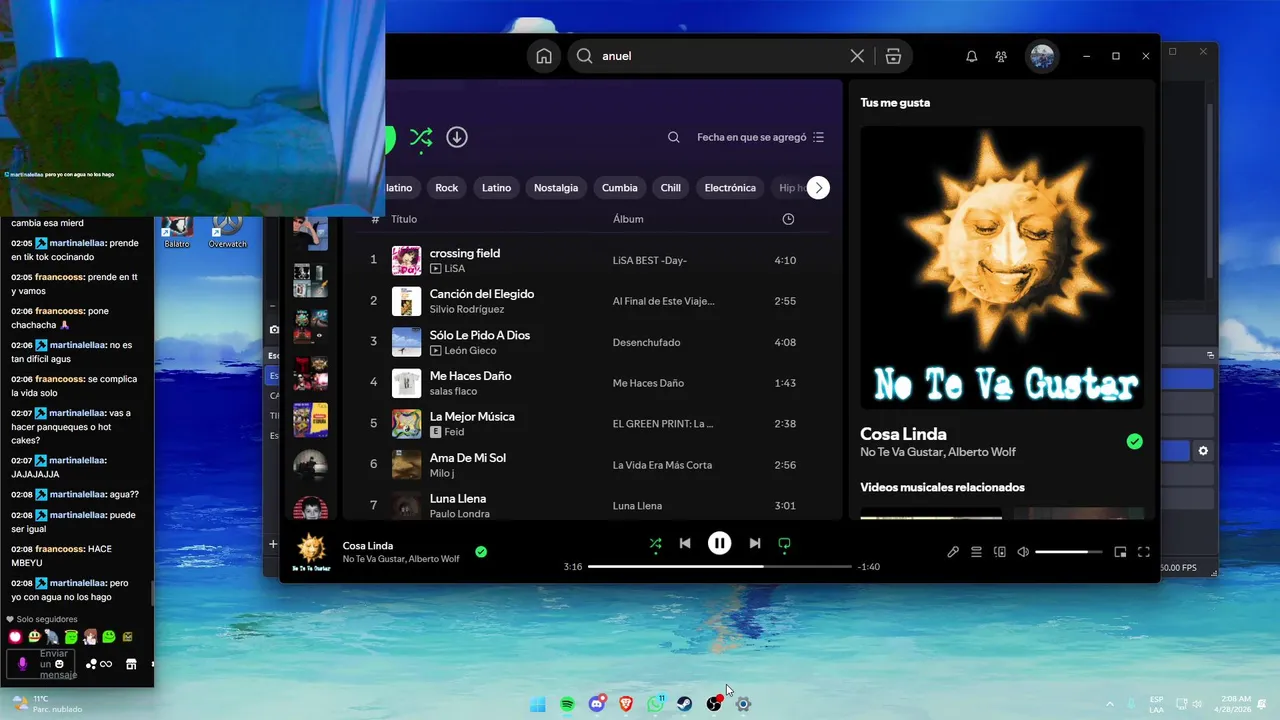Open the Spotify profile avatar menu
The width and height of the screenshot is (1280, 720).
tap(1043, 56)
